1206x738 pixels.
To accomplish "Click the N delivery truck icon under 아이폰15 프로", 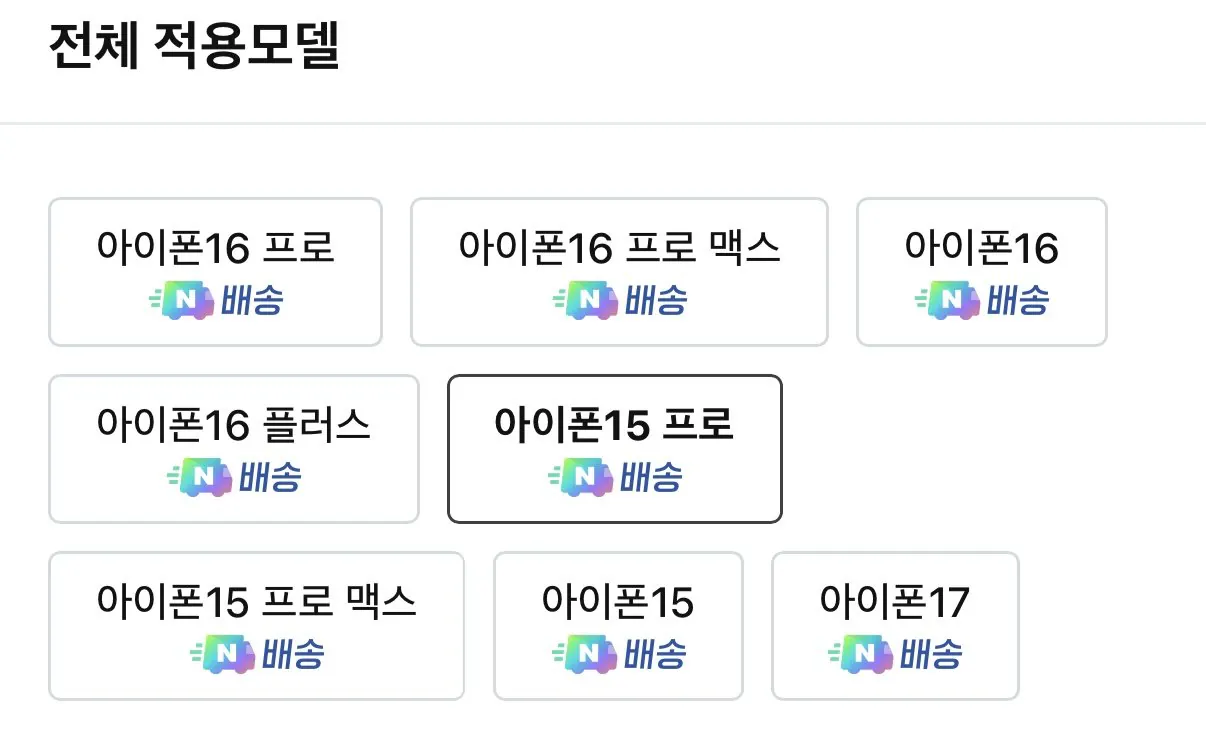I will (x=583, y=478).
